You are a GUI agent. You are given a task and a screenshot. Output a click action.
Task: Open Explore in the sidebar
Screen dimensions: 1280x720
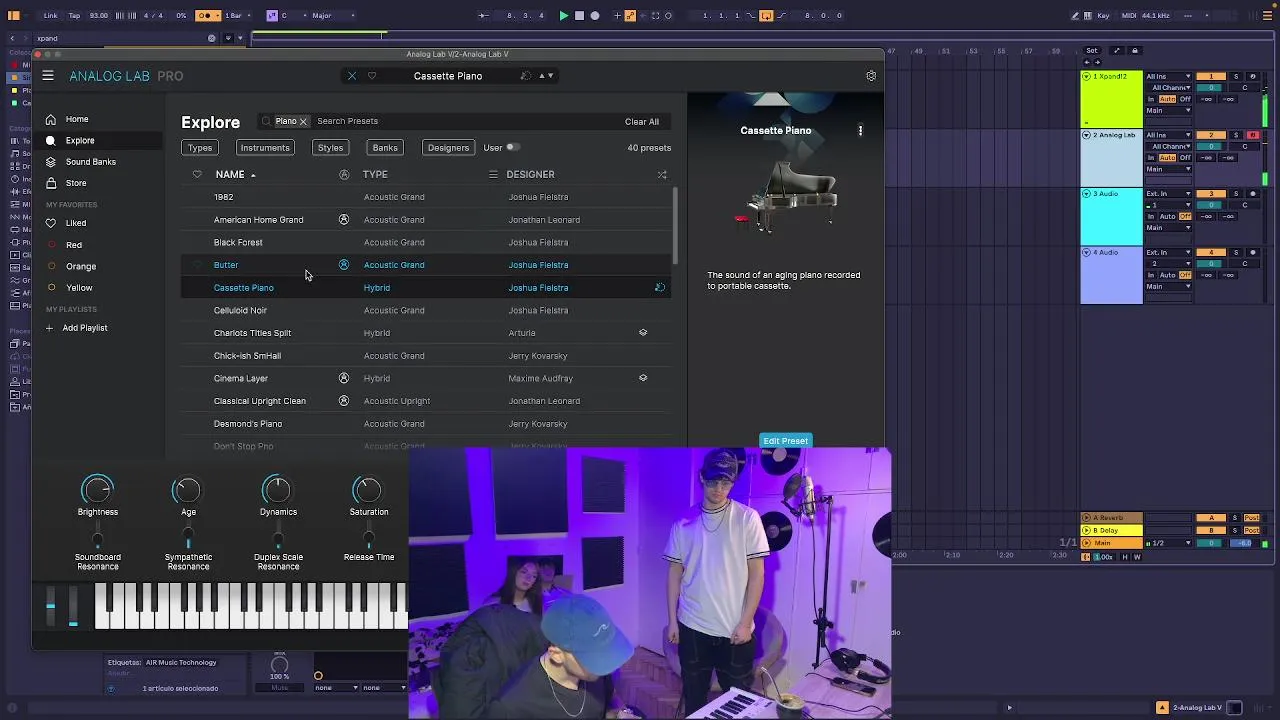point(80,141)
